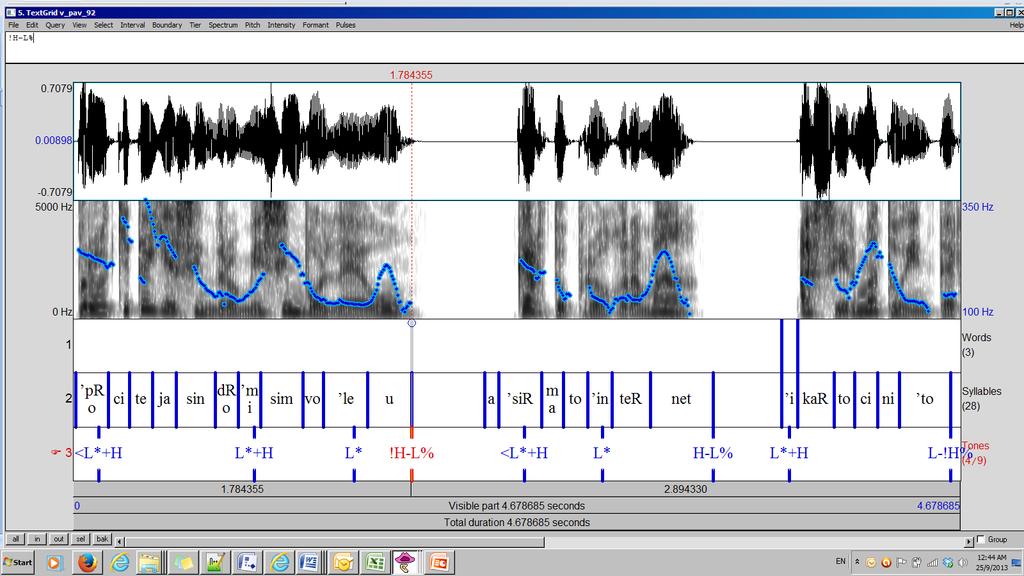Viewport: 1024px width, 576px height.
Task: Select the L-!H% tone point
Action: pyautogui.click(x=950, y=453)
